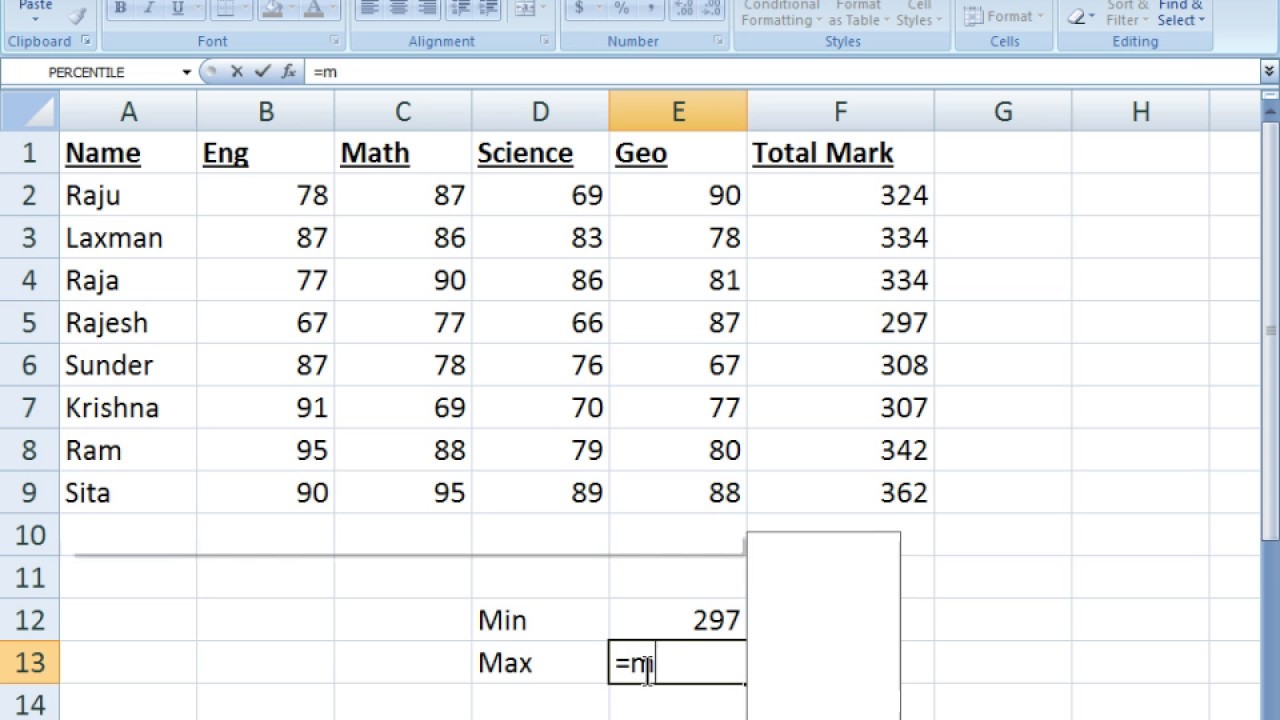The width and height of the screenshot is (1280, 720).
Task: Select the Max label cell
Action: point(540,663)
